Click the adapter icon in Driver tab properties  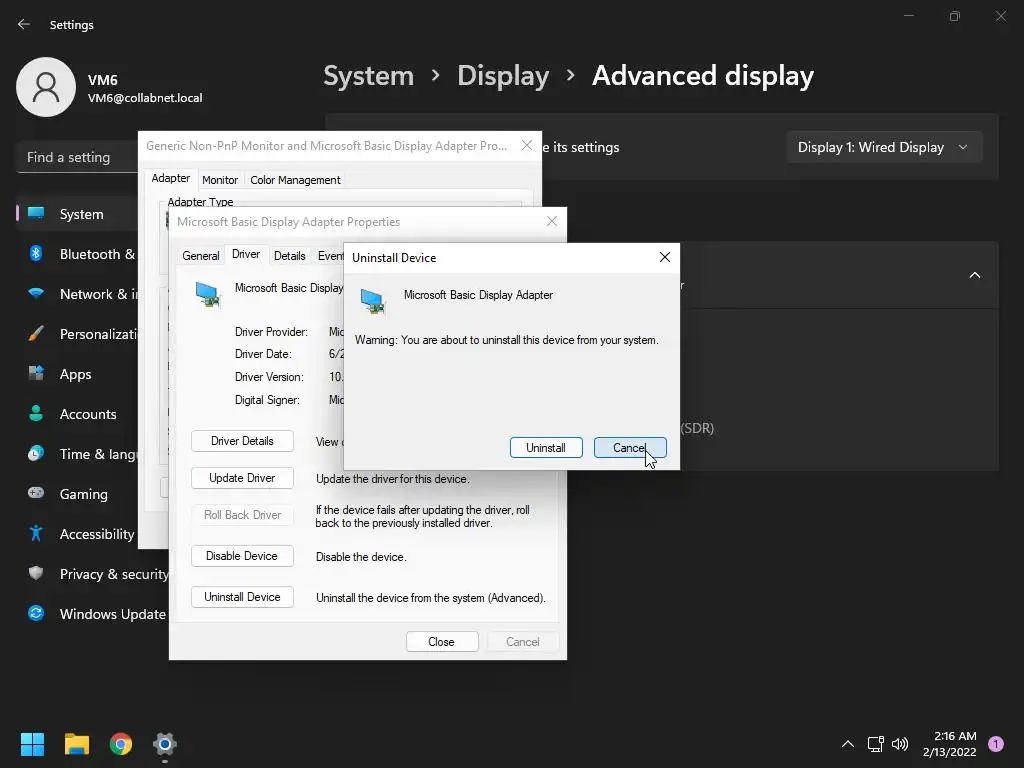[x=208, y=295]
